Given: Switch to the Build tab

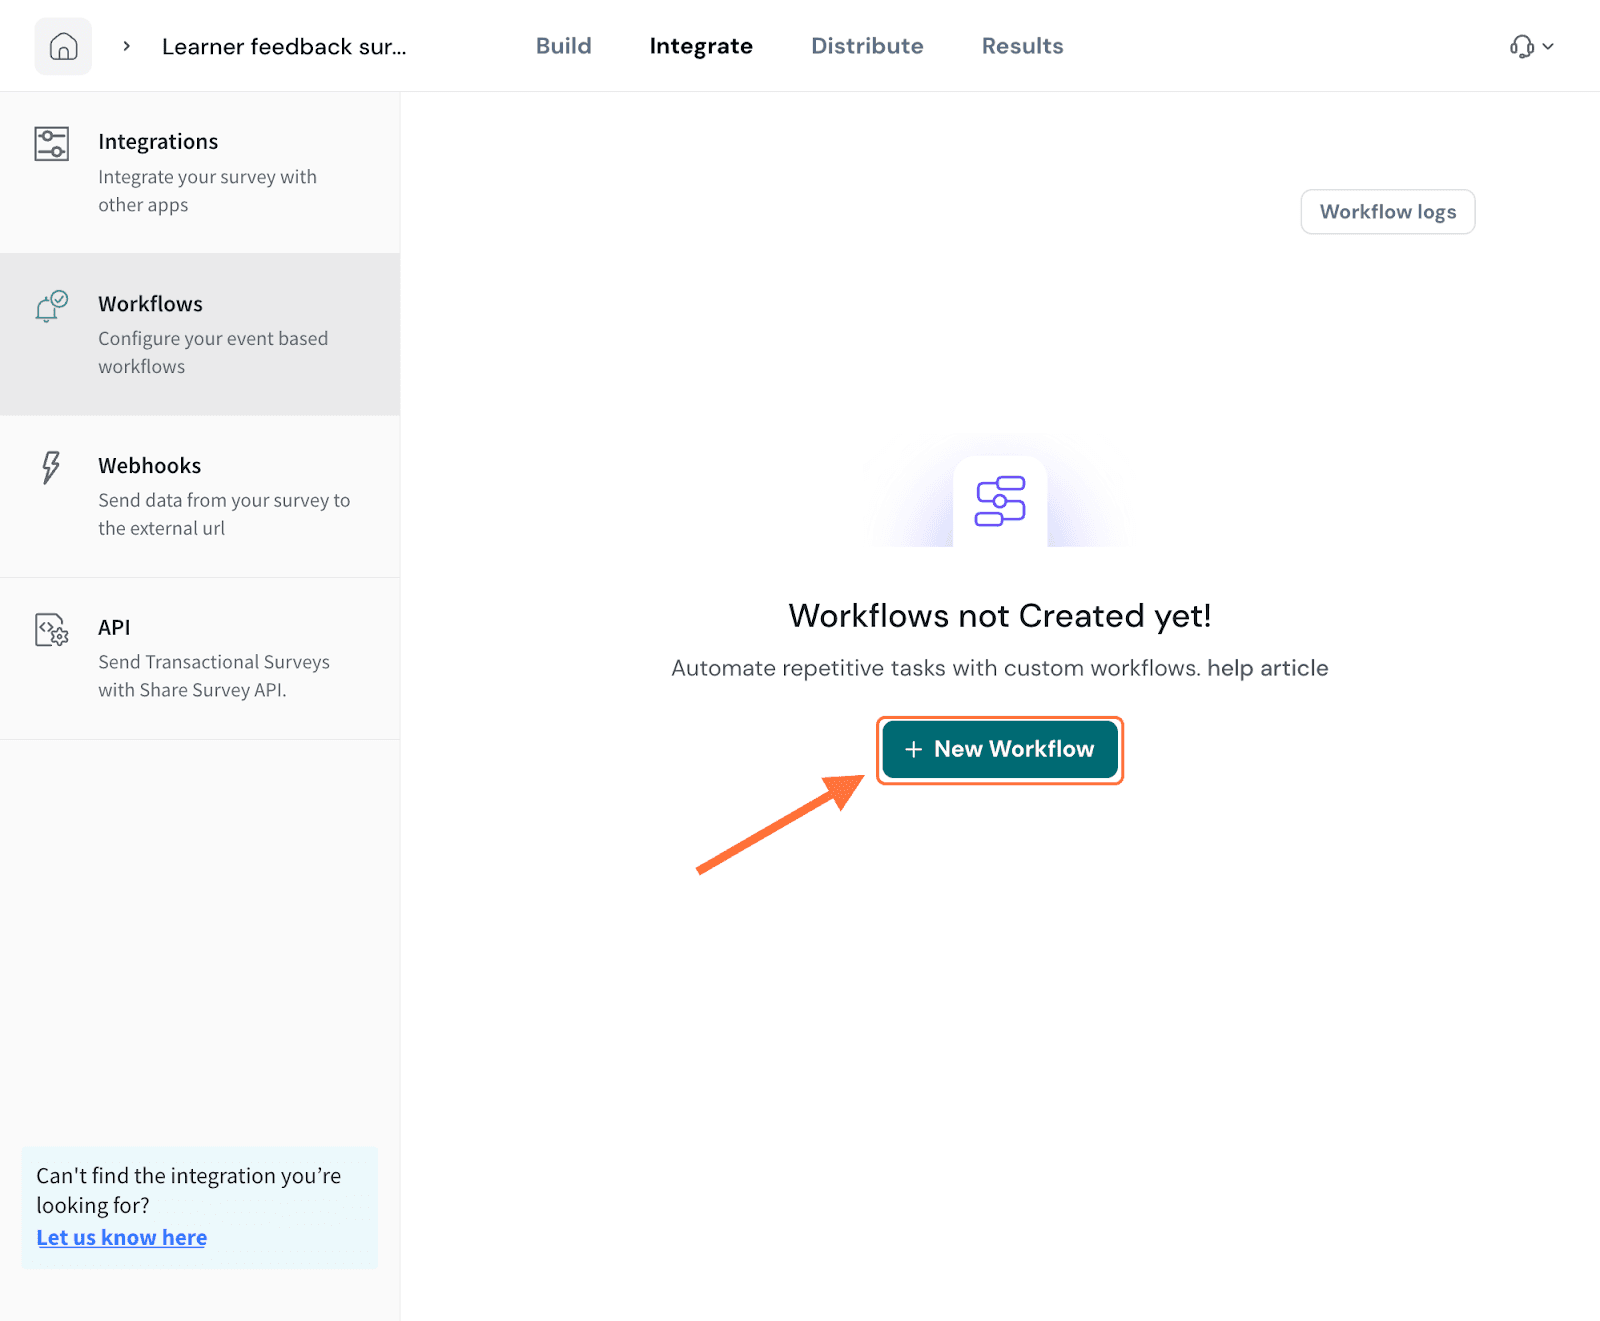Looking at the screenshot, I should 563,46.
